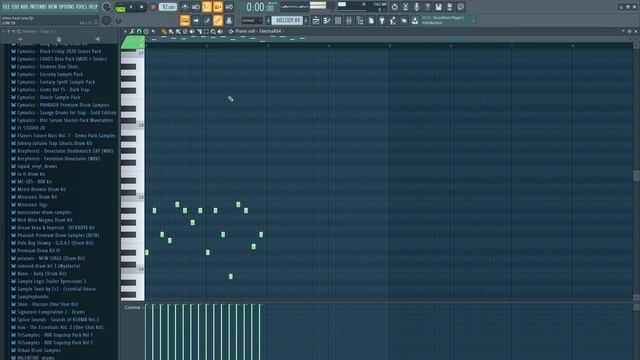Open the Piano roll target channel selector
The height and width of the screenshot is (360, 640).
(x=260, y=31)
